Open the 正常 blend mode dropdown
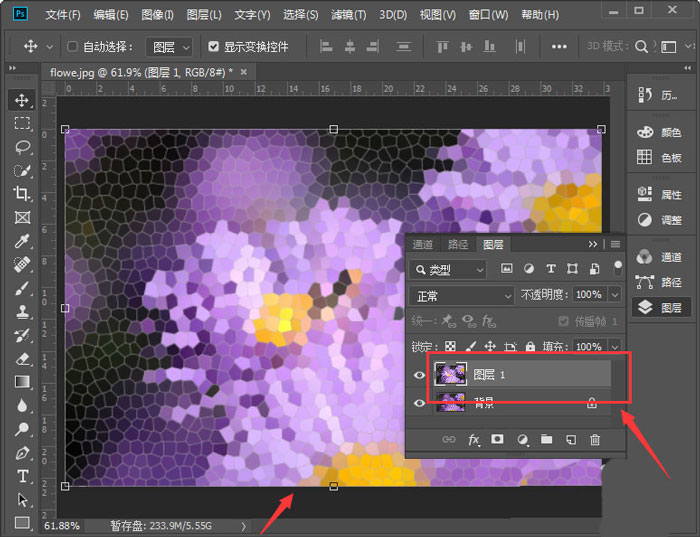Screen dimensions: 700x537 click(462, 296)
